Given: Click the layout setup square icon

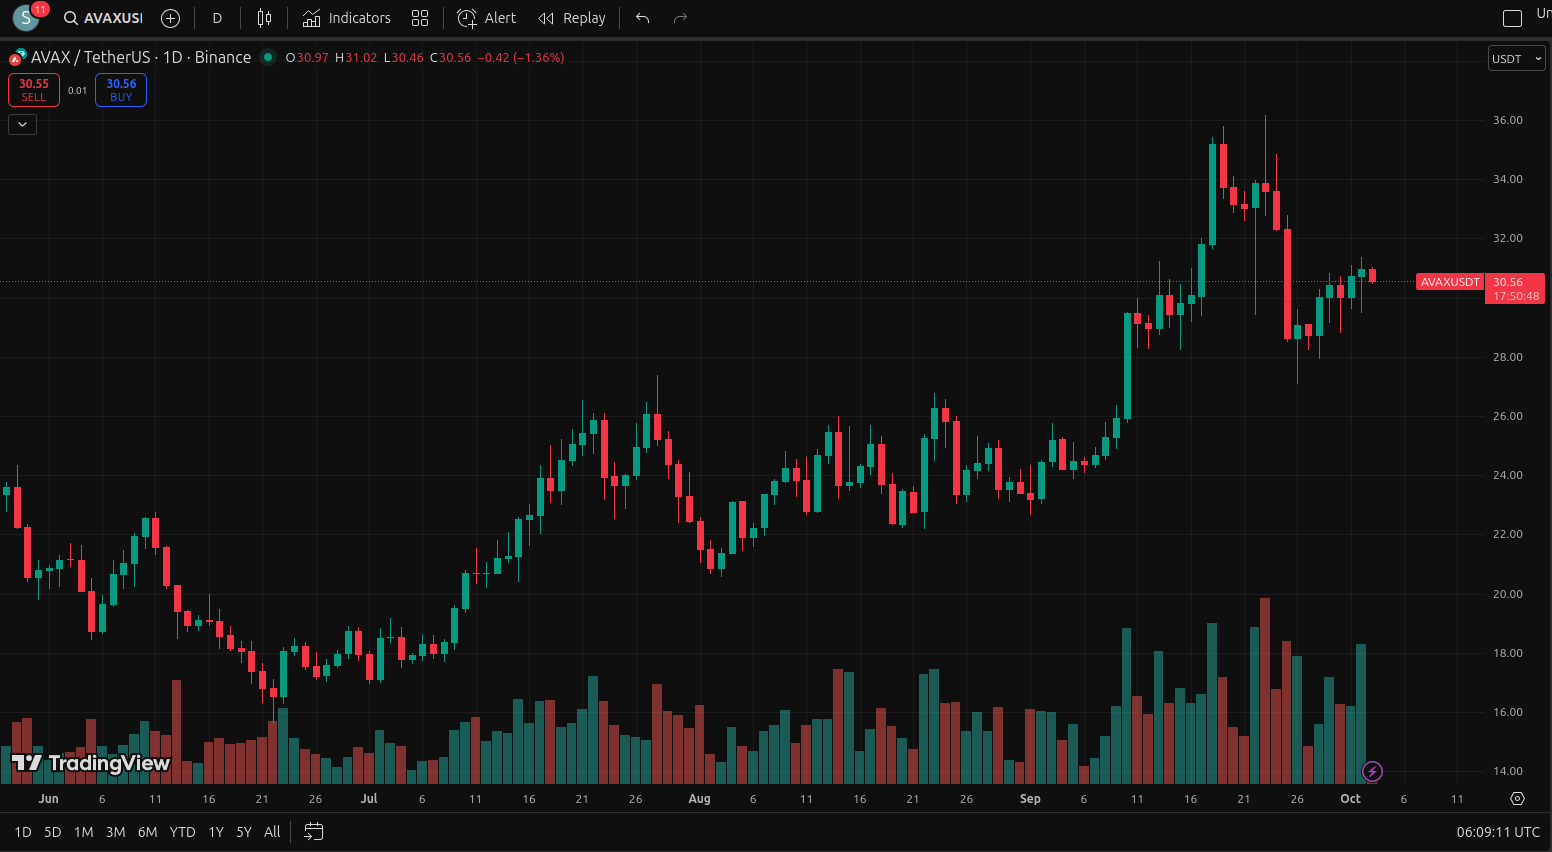Looking at the screenshot, I should click(1512, 18).
